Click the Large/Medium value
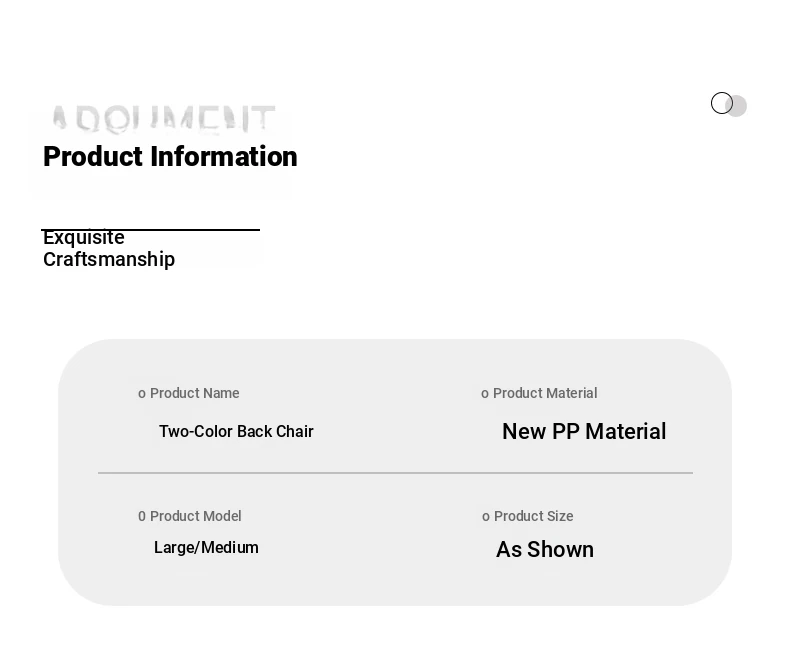The width and height of the screenshot is (790, 663). [x=206, y=548]
